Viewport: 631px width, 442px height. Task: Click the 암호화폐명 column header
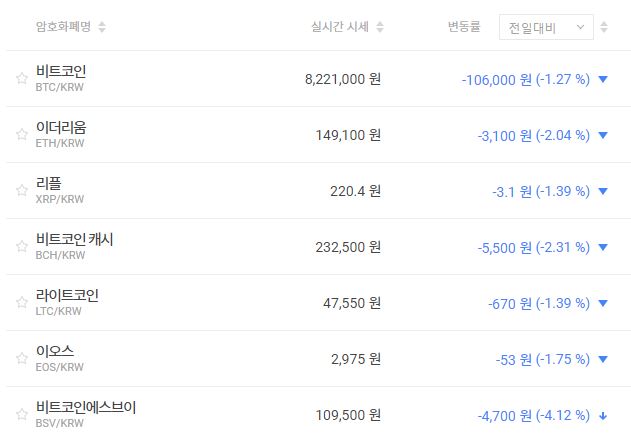[x=63, y=27]
